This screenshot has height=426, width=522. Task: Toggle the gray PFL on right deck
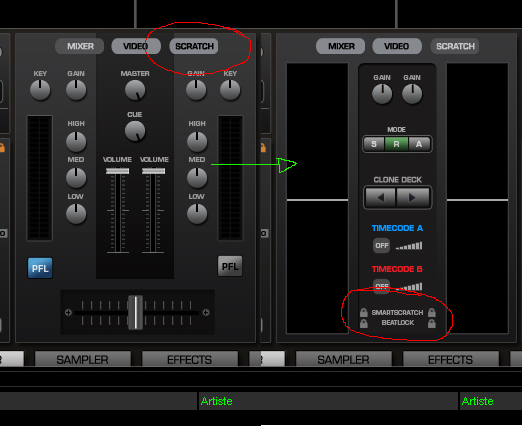(x=230, y=266)
